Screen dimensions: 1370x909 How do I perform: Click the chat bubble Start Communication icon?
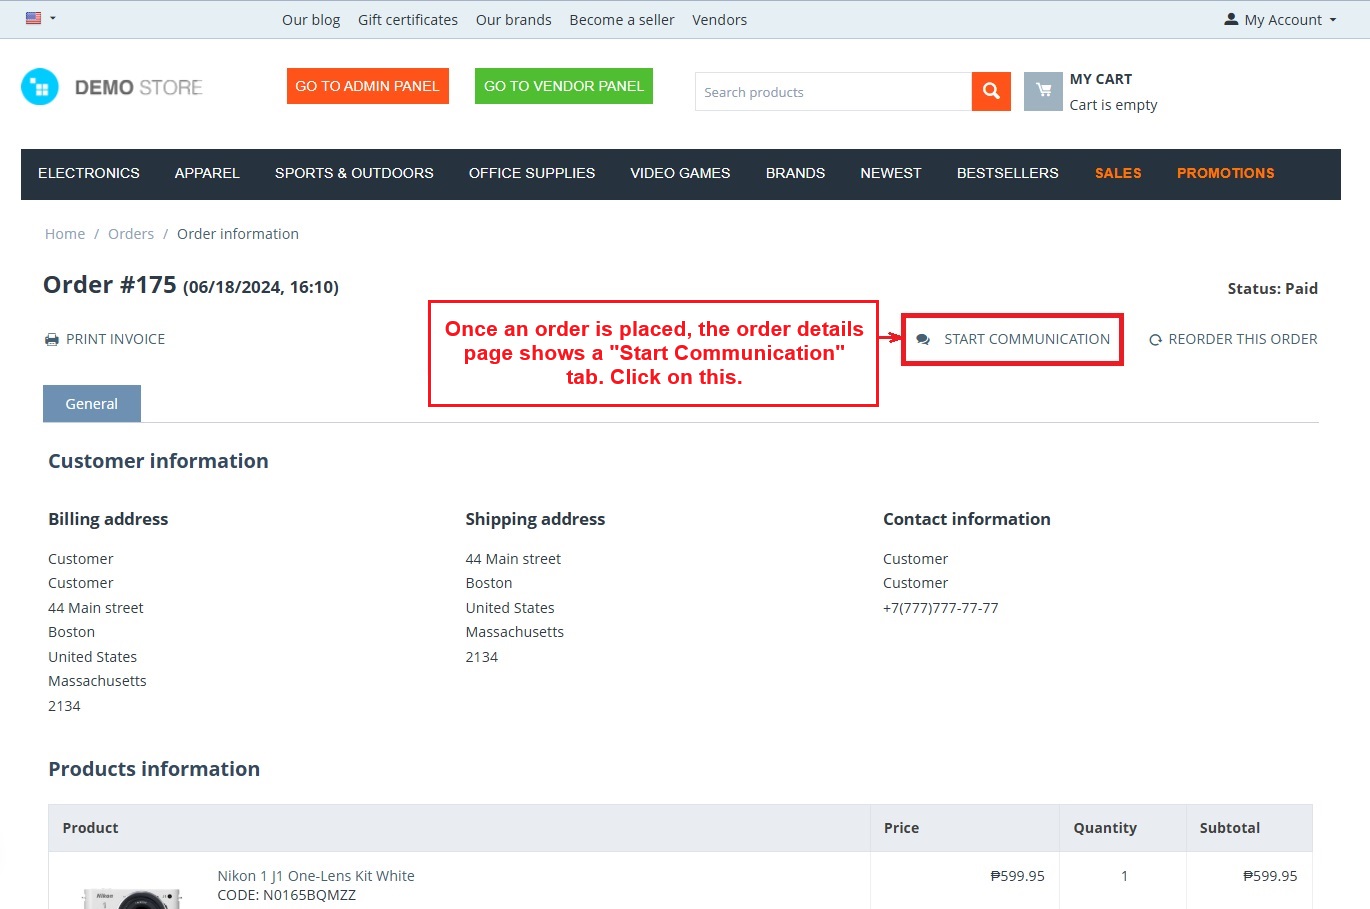coord(923,340)
